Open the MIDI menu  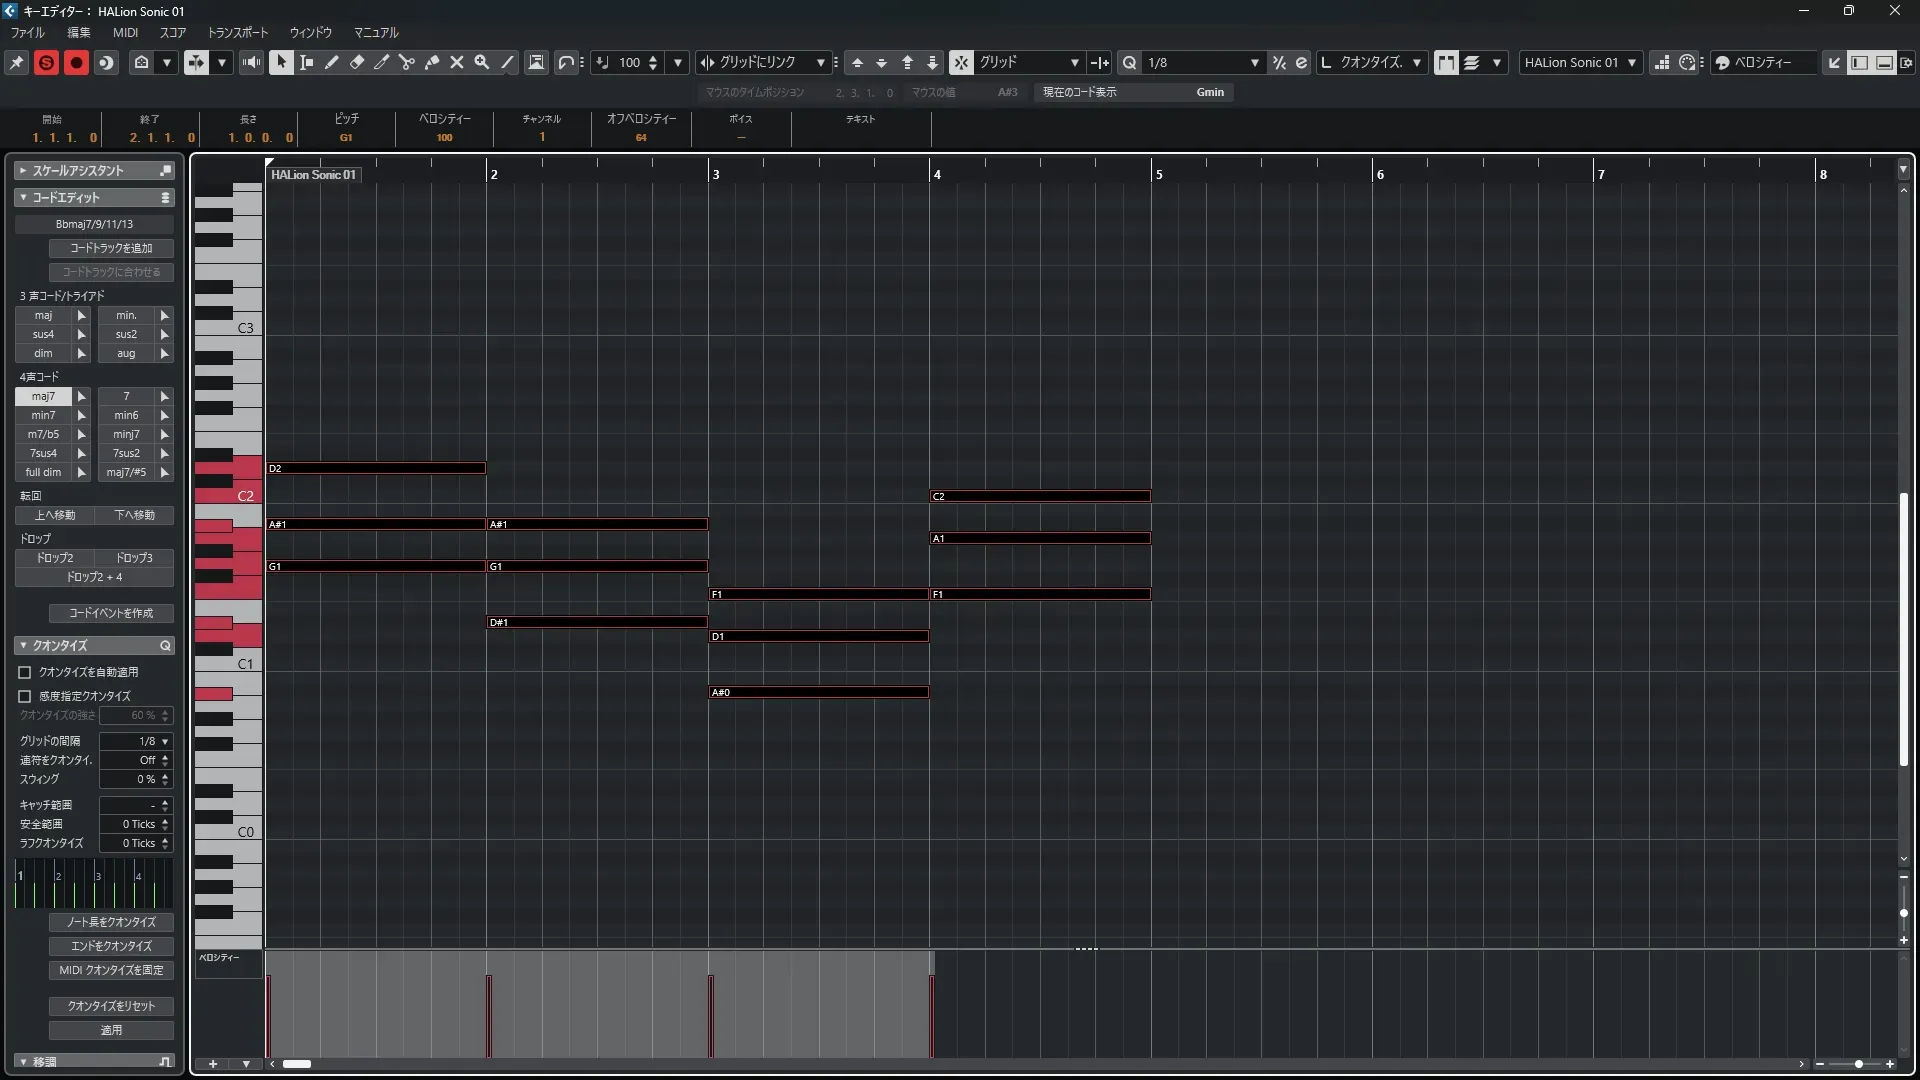pyautogui.click(x=125, y=32)
